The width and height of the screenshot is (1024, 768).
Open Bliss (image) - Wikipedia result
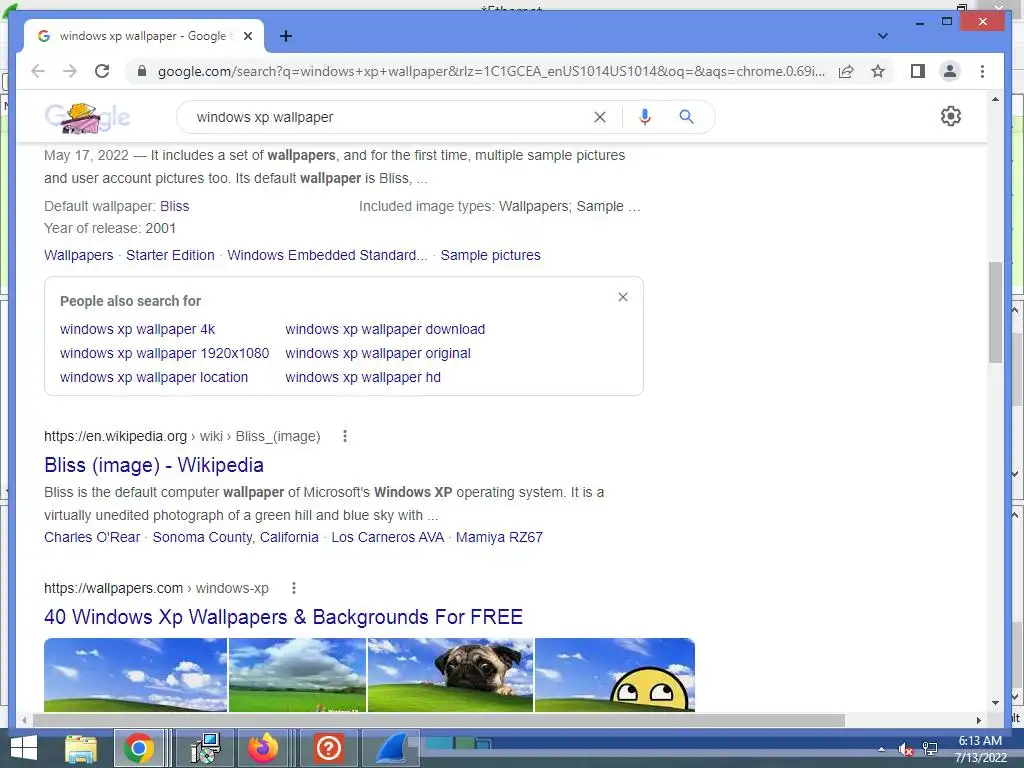point(153,465)
